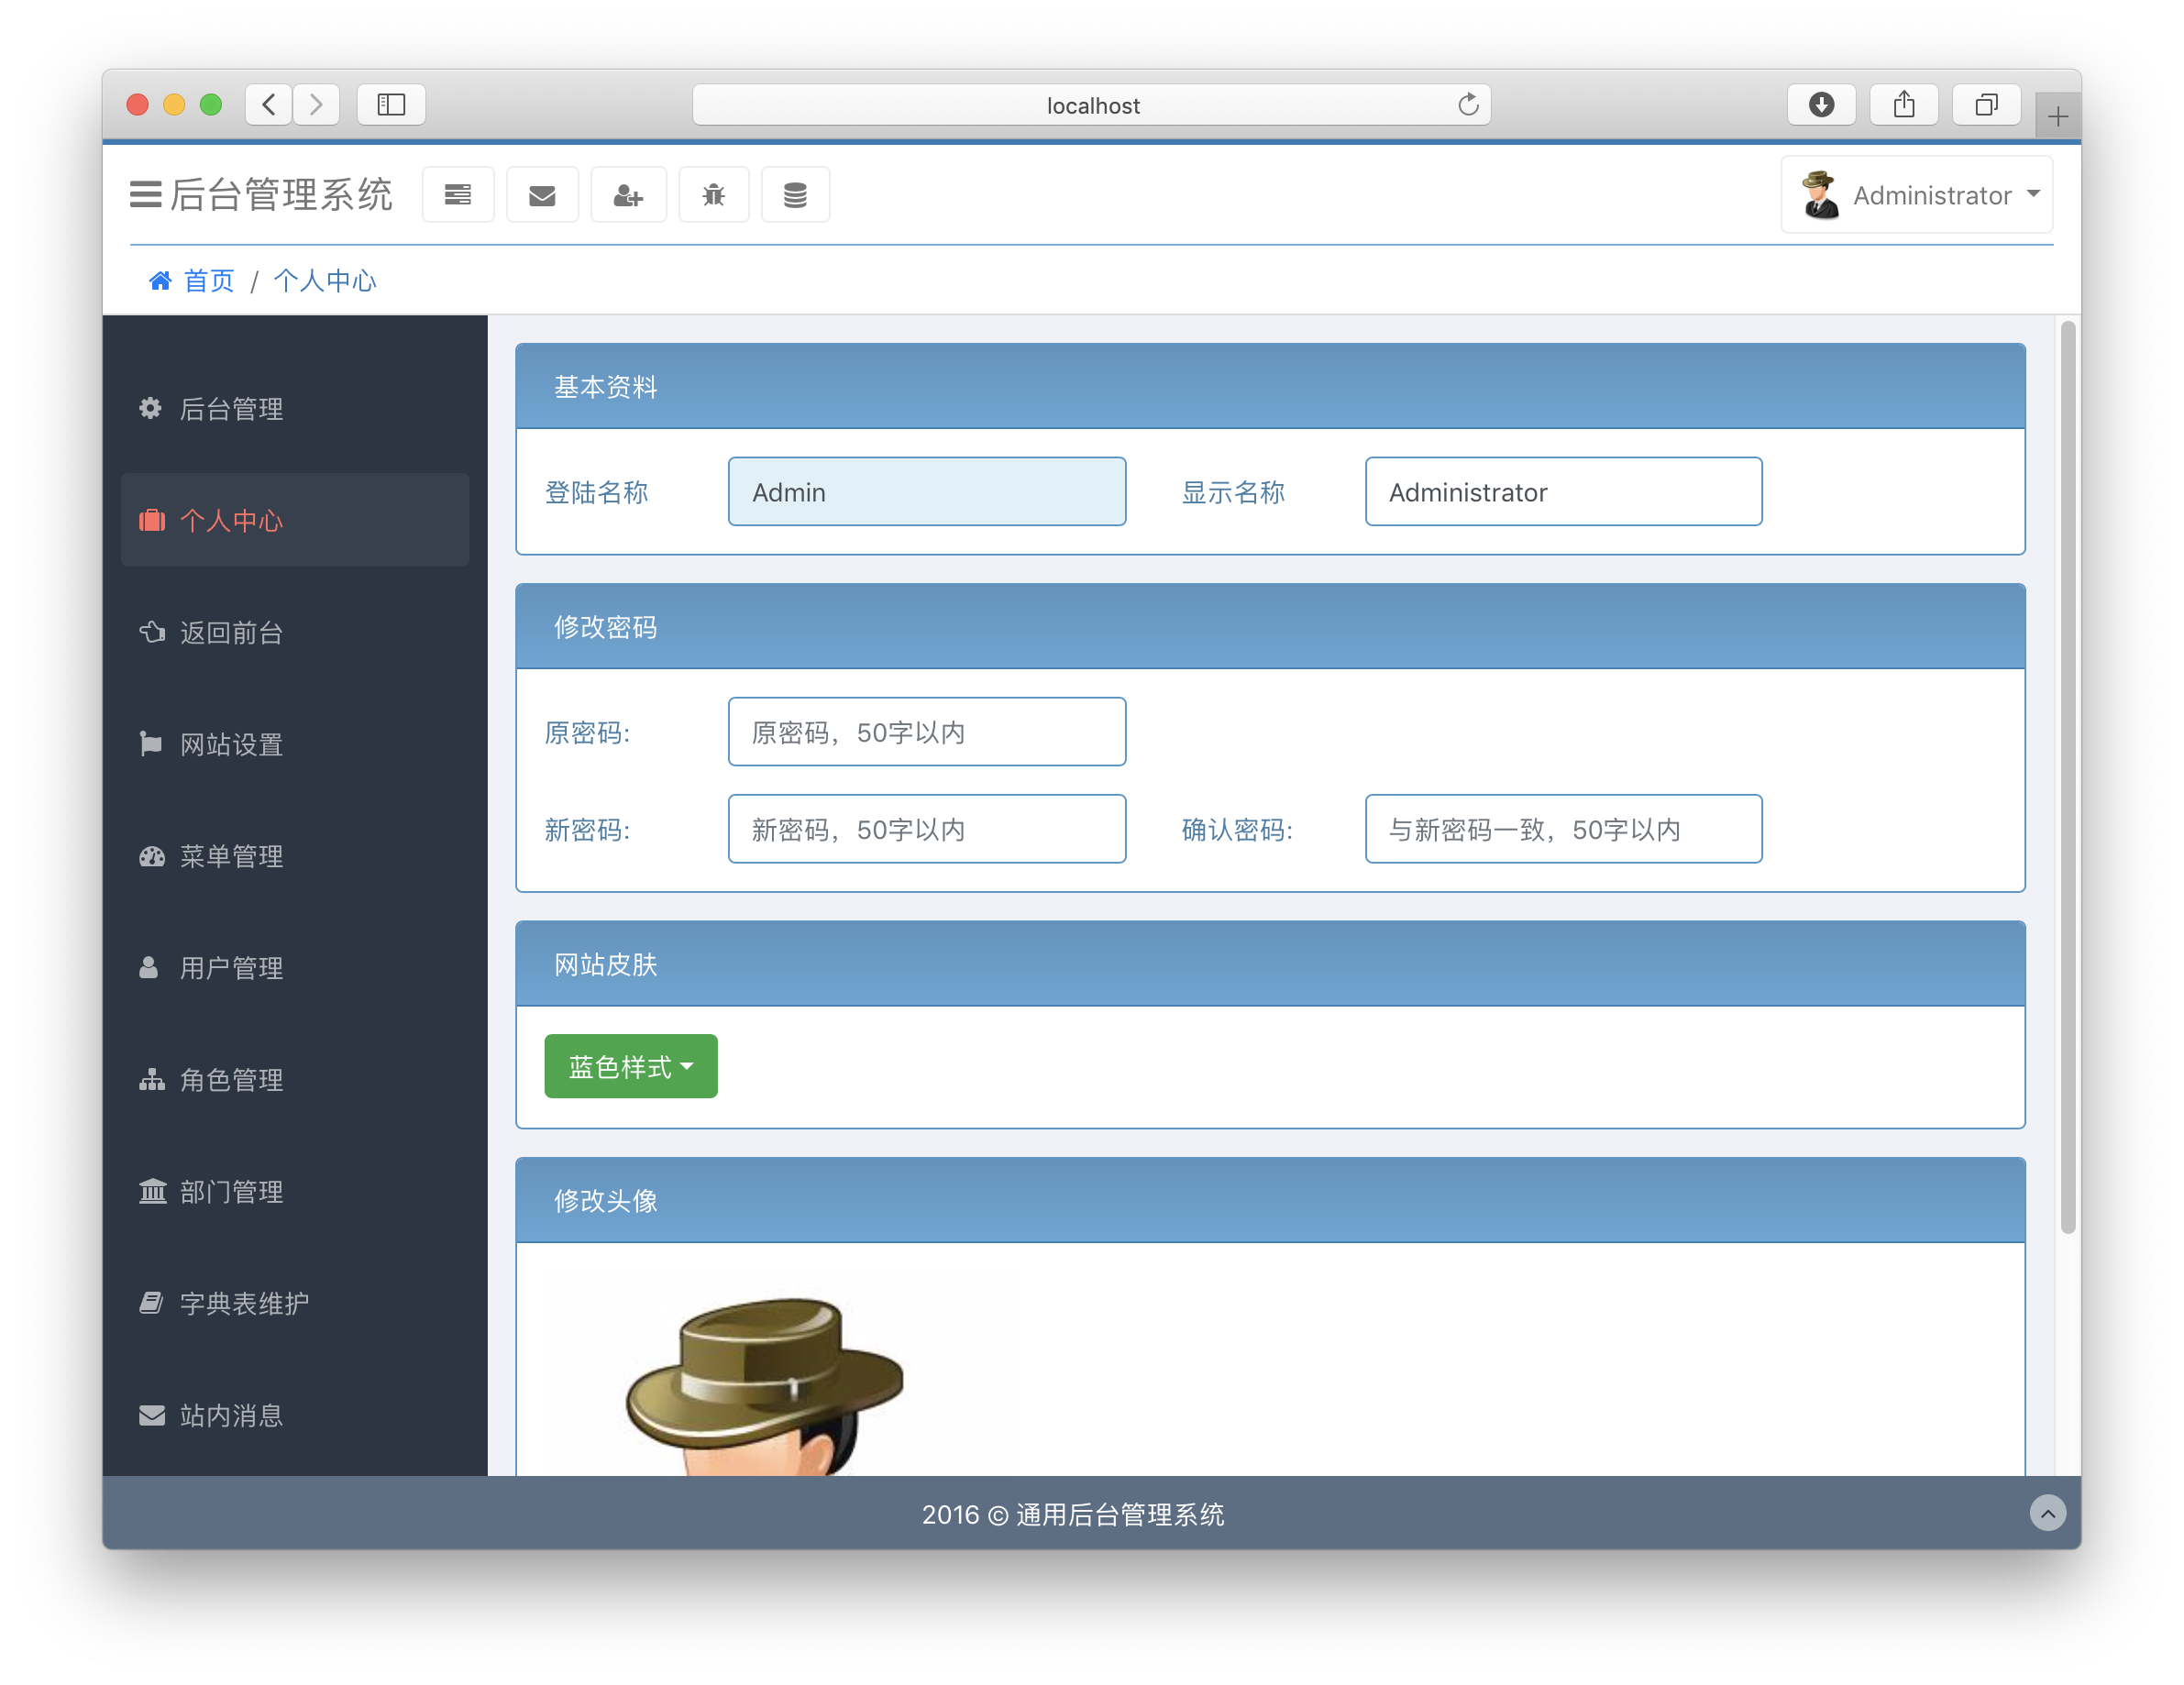This screenshot has height=1685, width=2184.
Task: Click the flag icon beside 网站设置
Action: (150, 744)
